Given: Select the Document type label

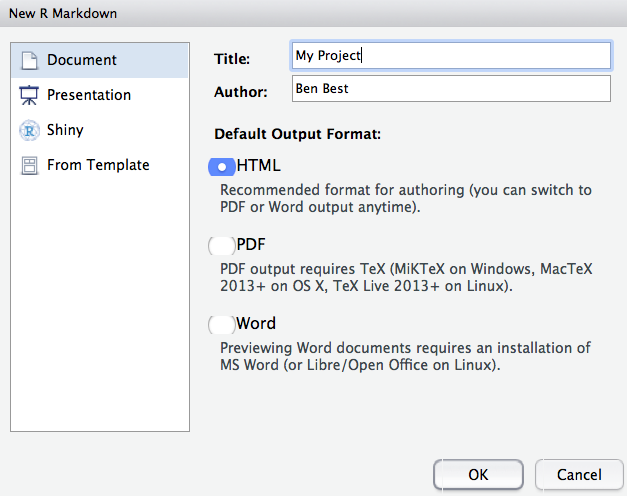Looking at the screenshot, I should point(81,61).
